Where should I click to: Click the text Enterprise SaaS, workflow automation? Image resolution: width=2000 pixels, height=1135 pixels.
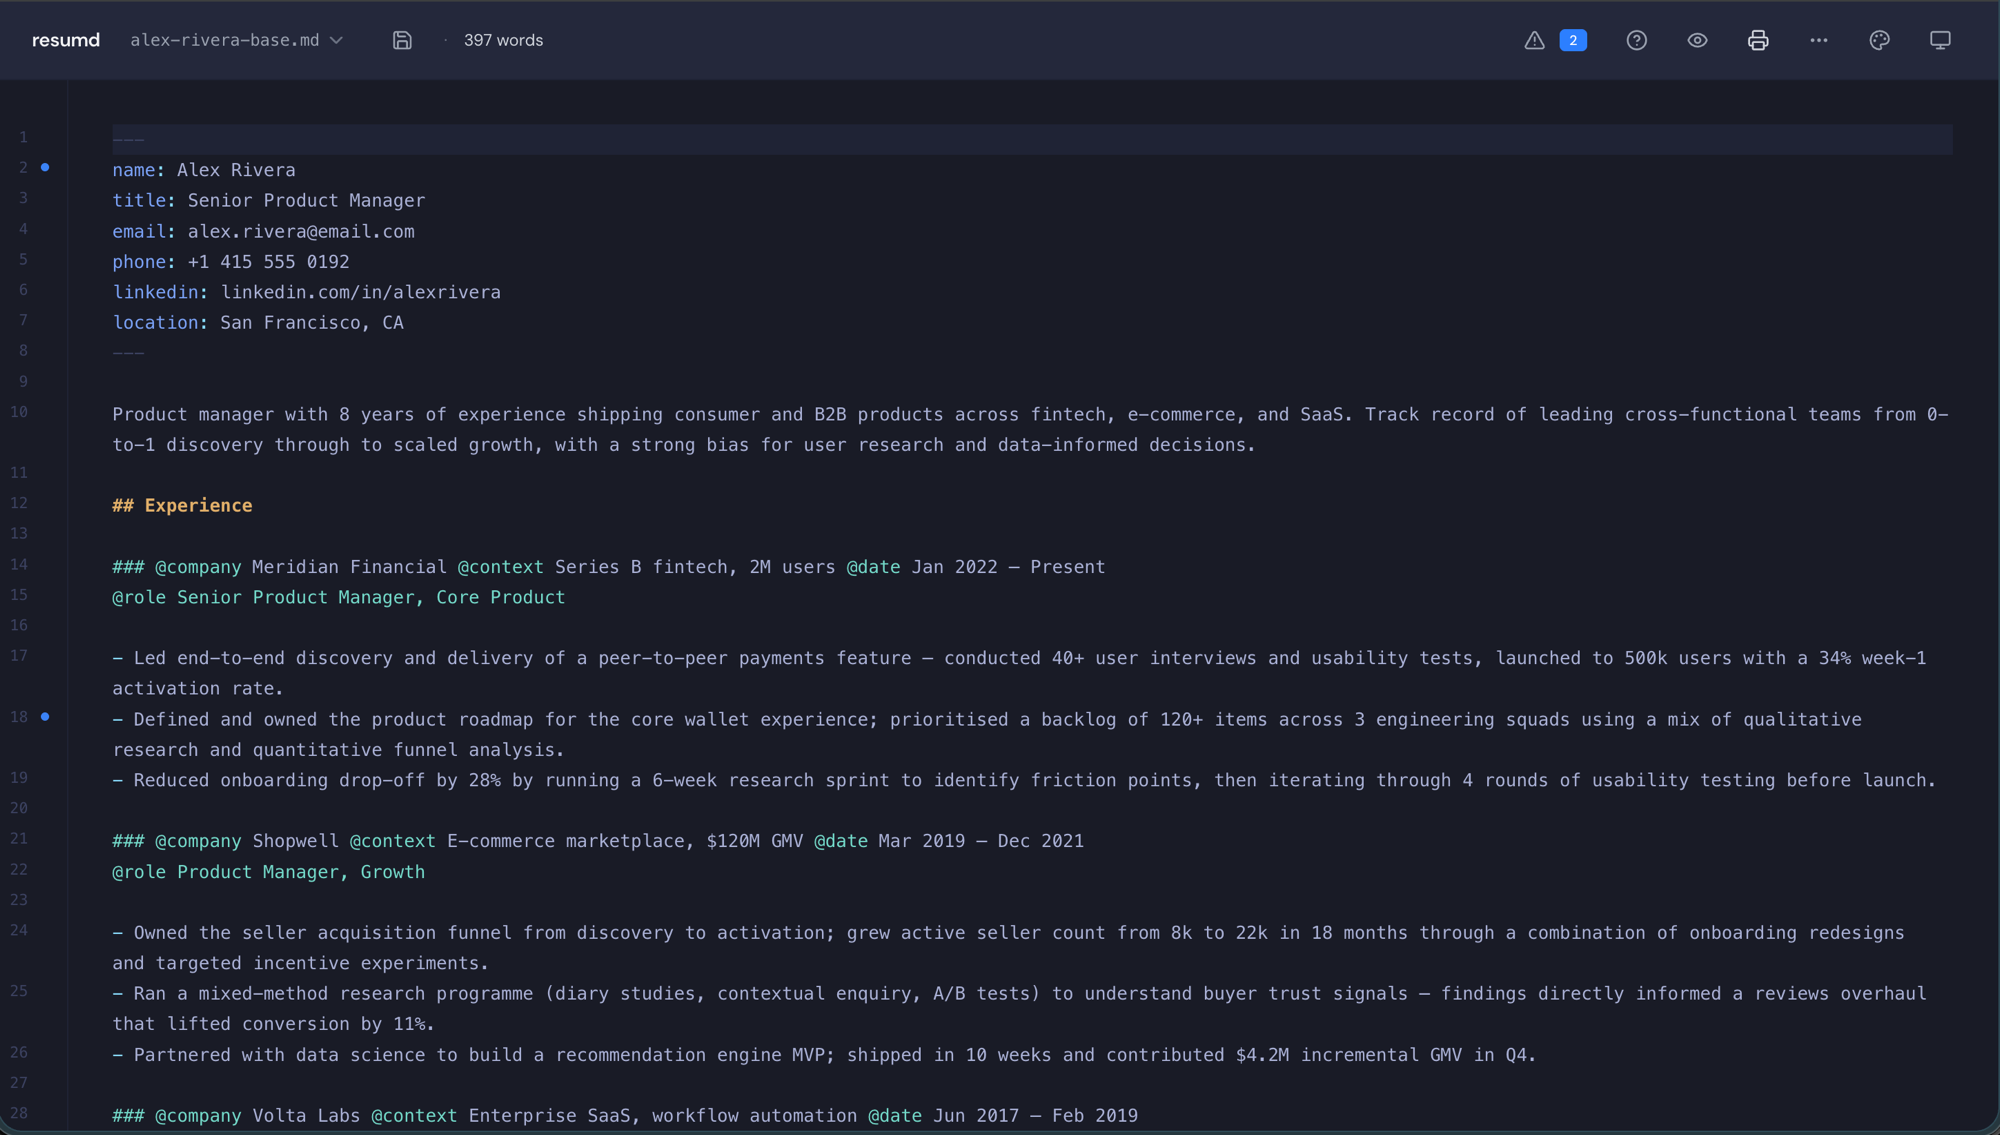pyautogui.click(x=663, y=1116)
